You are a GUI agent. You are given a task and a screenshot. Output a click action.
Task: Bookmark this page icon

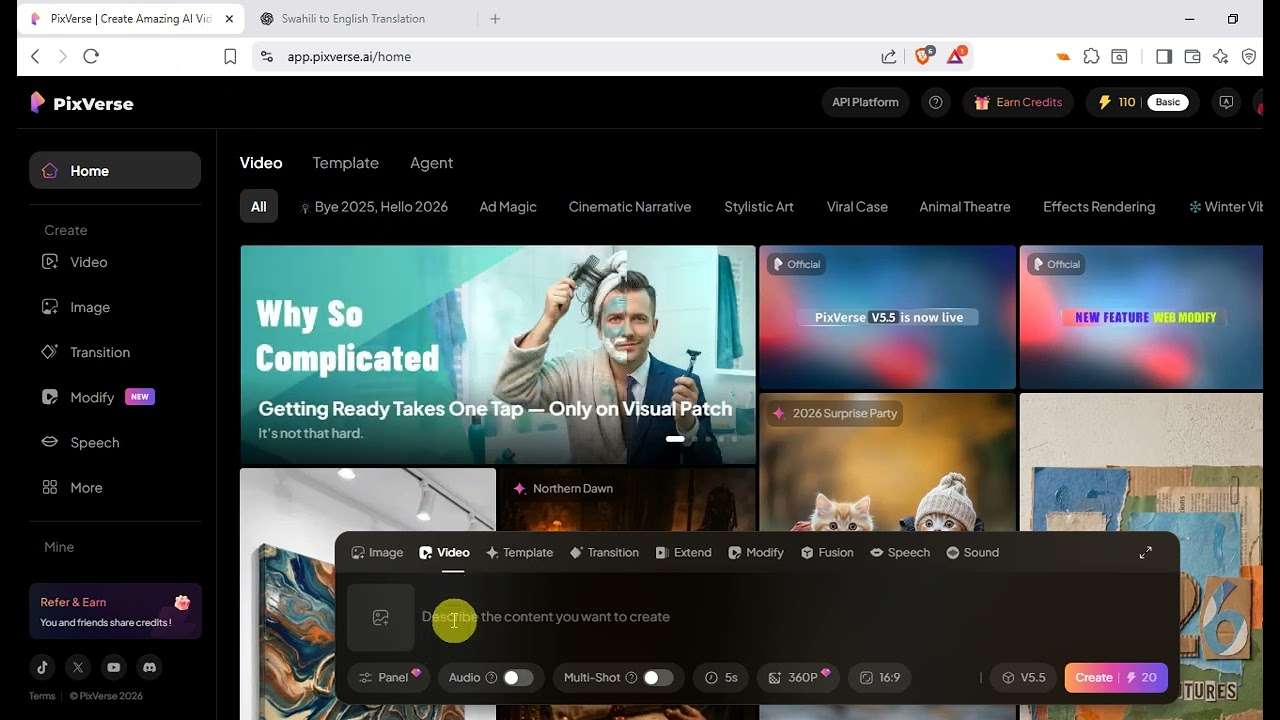click(x=230, y=57)
